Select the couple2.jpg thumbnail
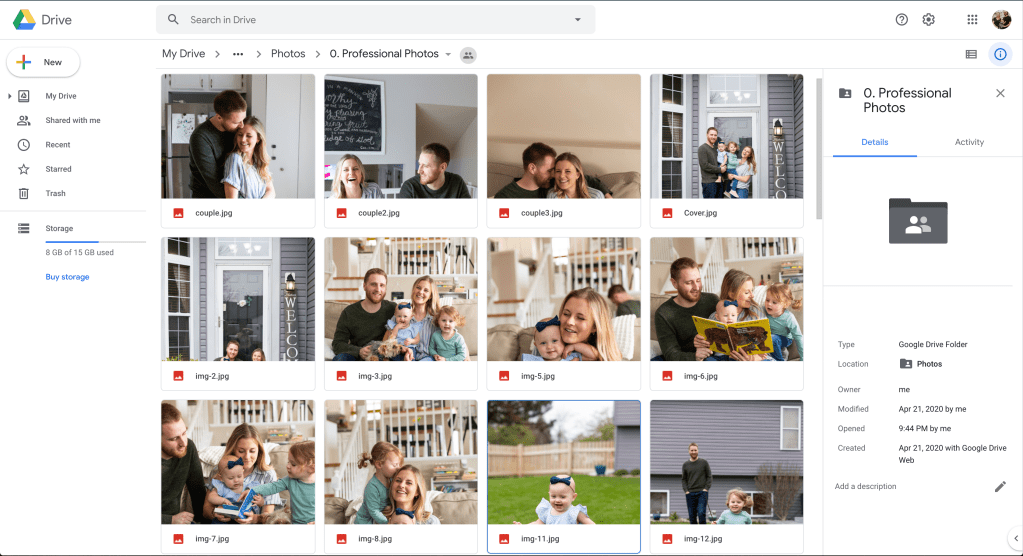Image resolution: width=1023 pixels, height=556 pixels. [x=400, y=137]
